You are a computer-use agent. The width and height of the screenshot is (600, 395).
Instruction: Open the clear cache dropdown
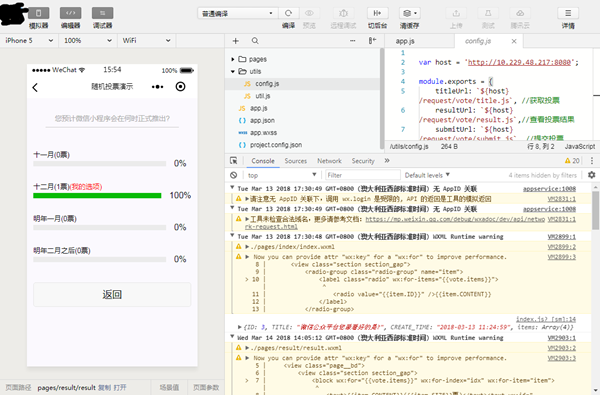[x=409, y=13]
